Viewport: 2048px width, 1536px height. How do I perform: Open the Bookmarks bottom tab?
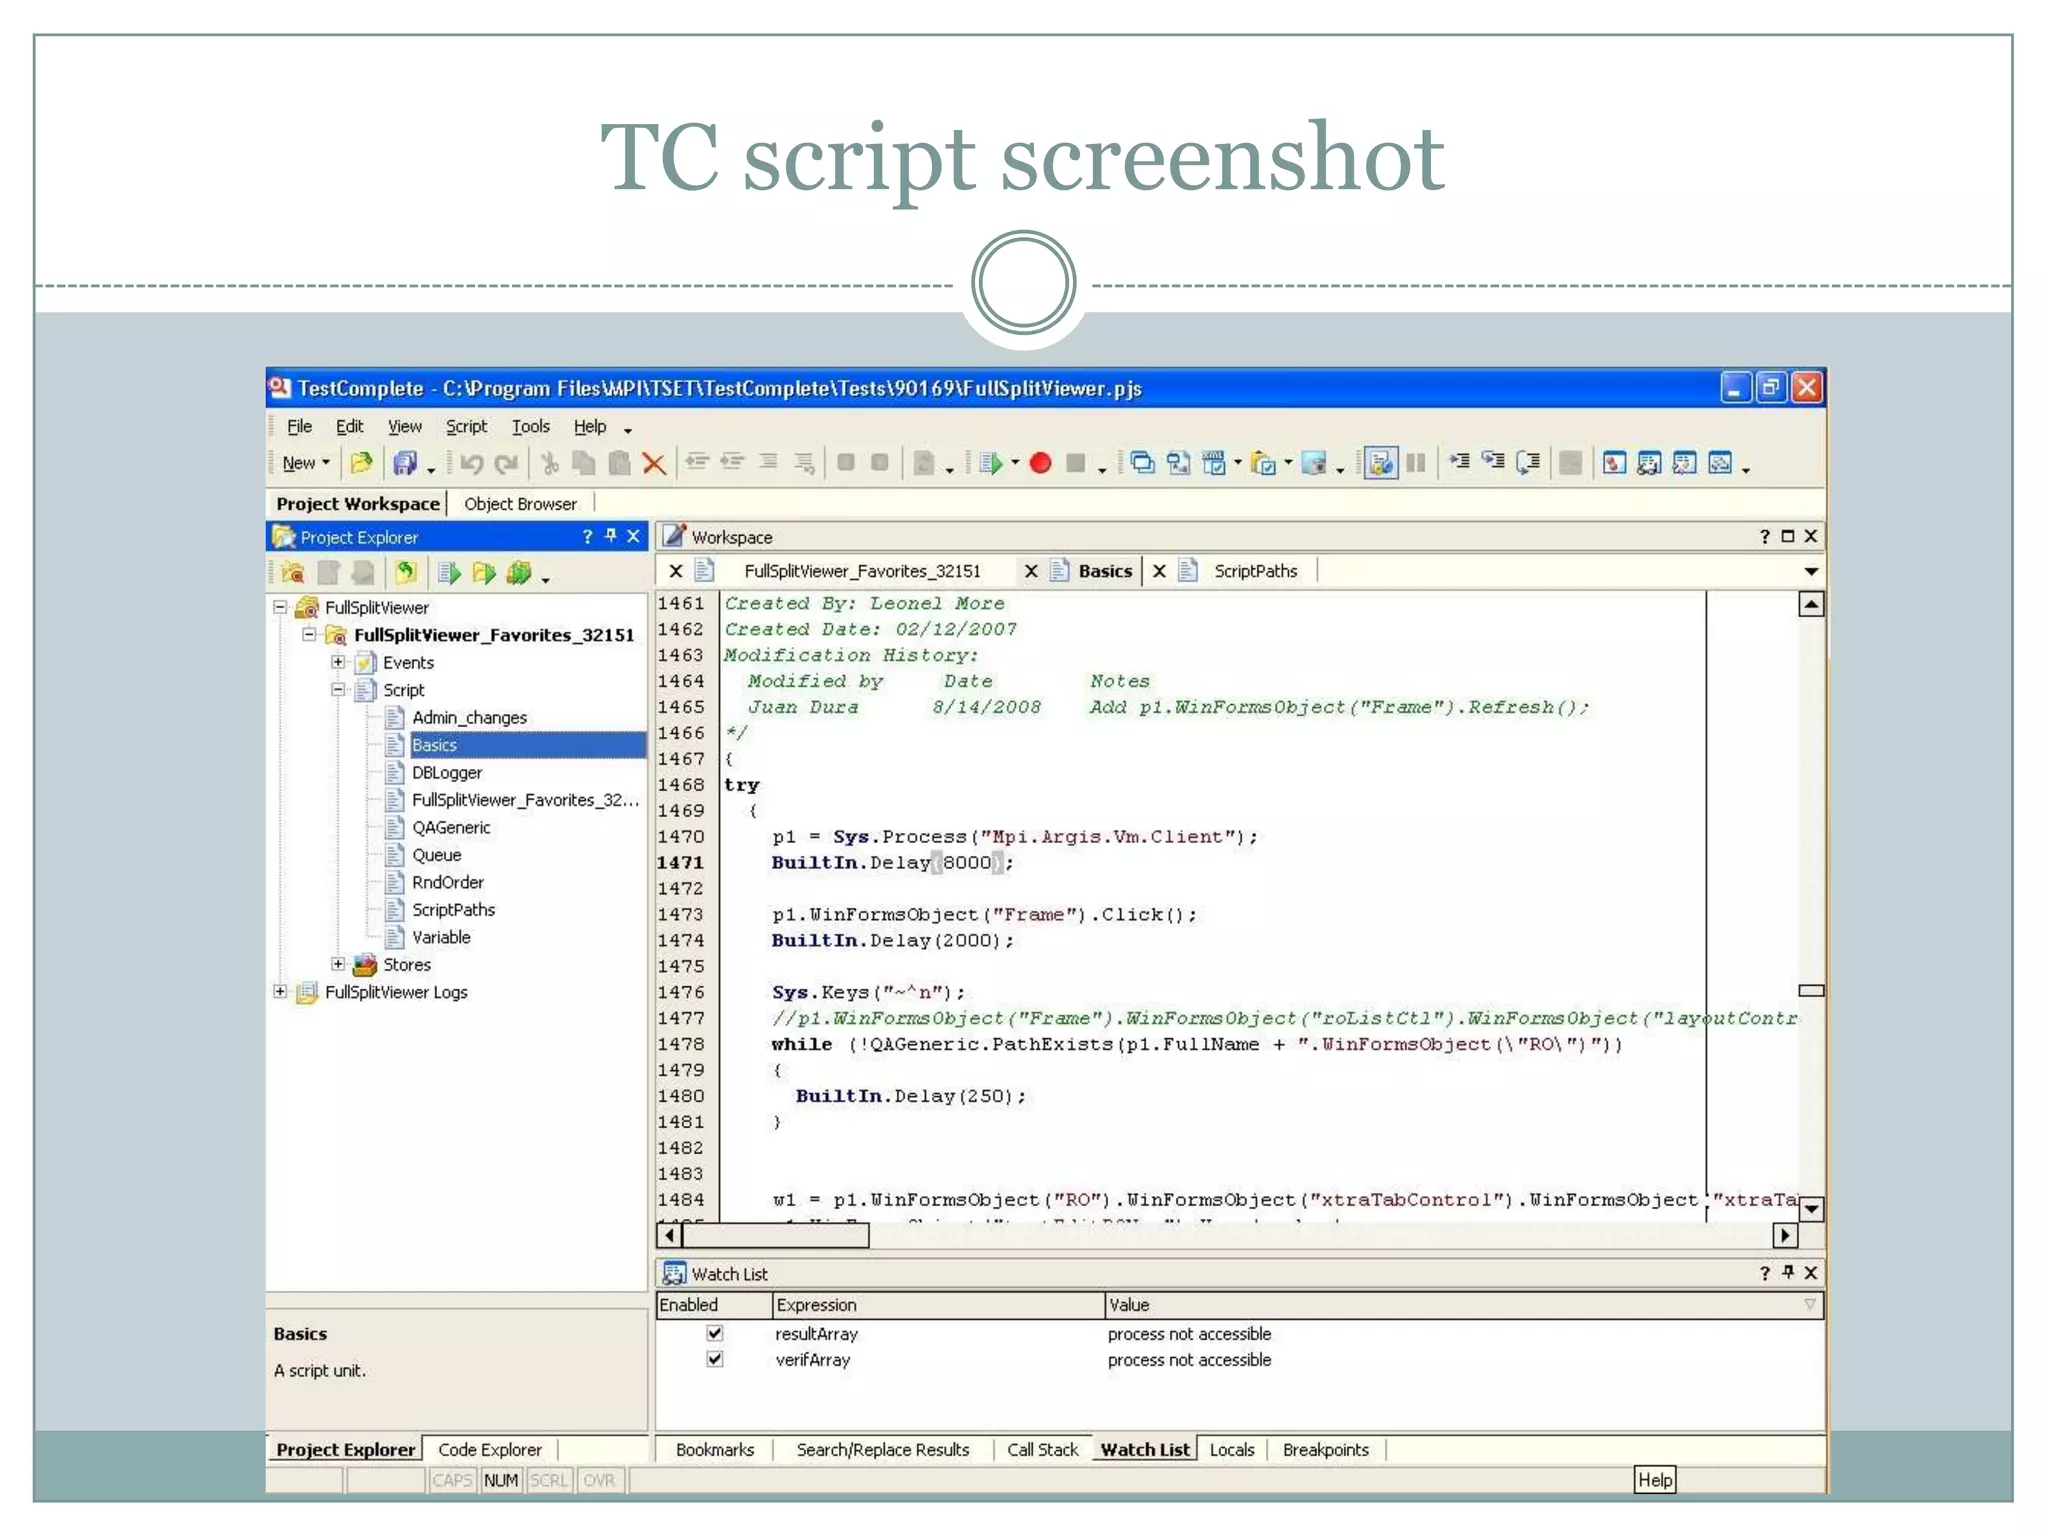pyautogui.click(x=715, y=1449)
